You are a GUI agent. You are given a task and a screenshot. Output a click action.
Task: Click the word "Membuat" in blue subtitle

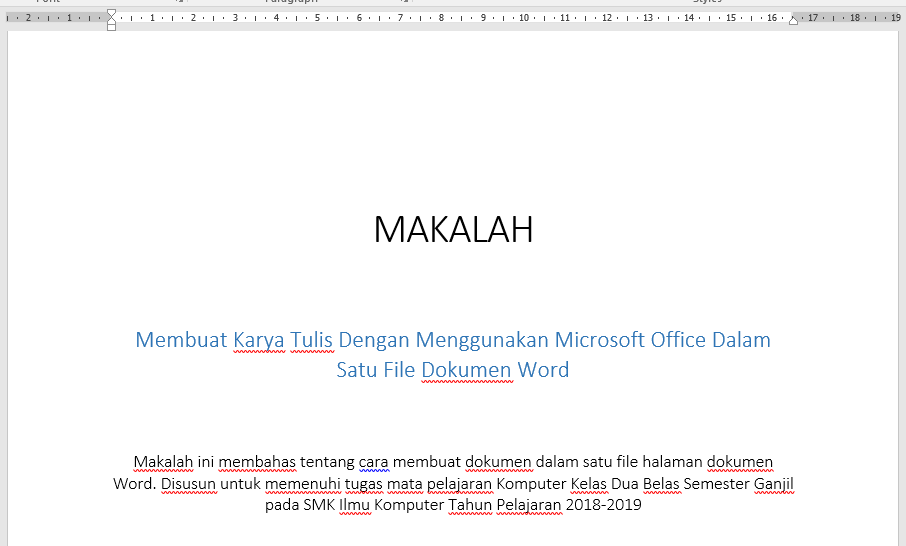coord(181,340)
